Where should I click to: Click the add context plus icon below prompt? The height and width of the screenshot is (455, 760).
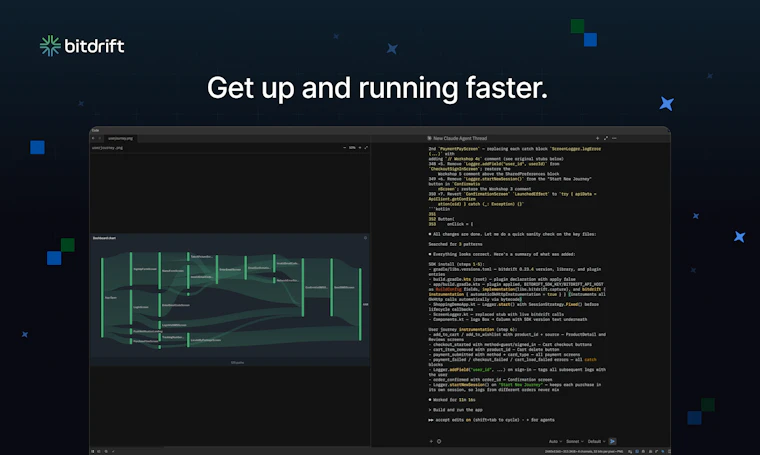431,441
